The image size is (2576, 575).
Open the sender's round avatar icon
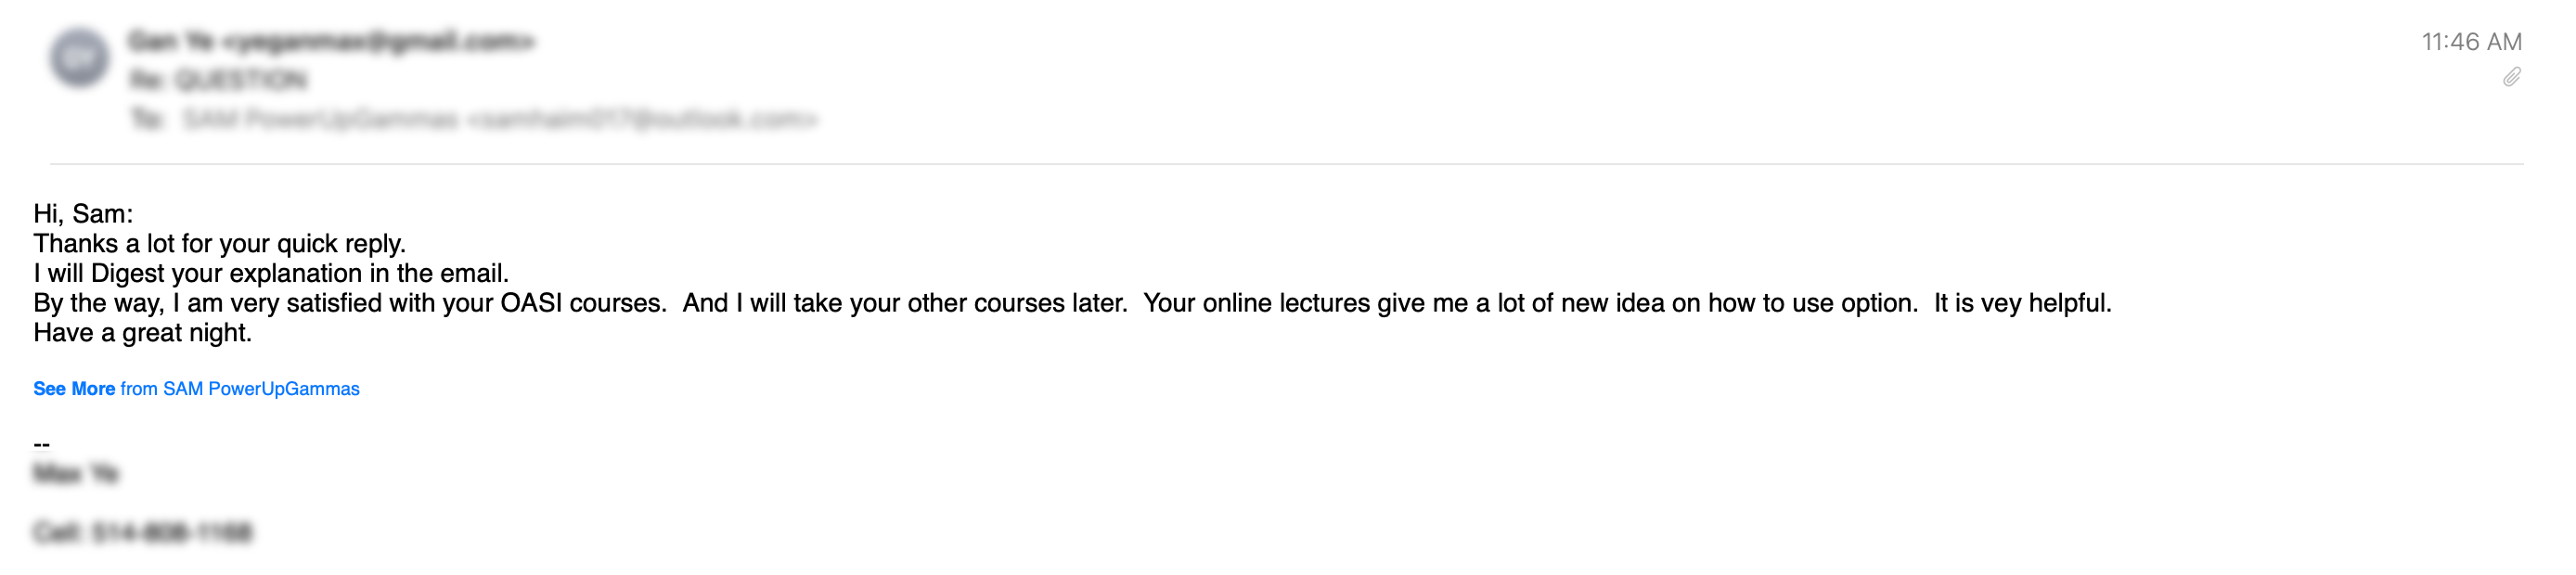point(80,58)
